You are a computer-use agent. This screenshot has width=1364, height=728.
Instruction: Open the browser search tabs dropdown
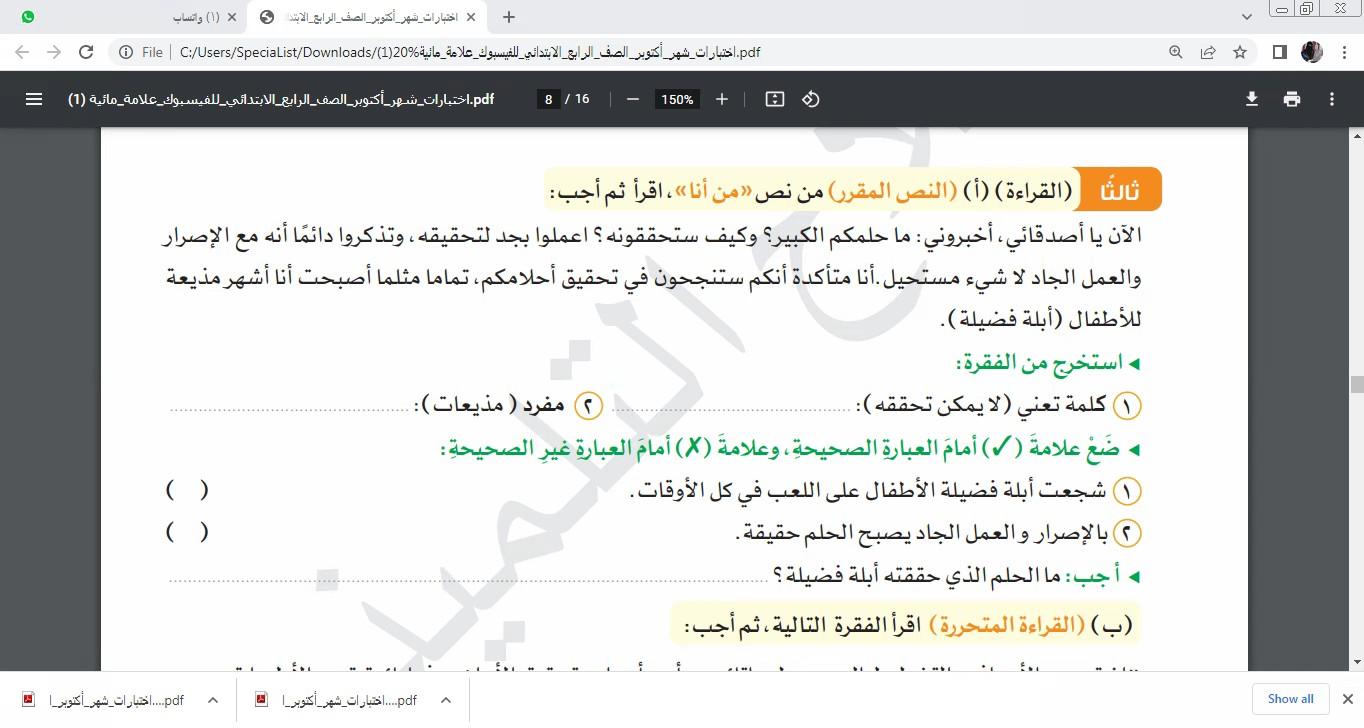coord(1246,17)
